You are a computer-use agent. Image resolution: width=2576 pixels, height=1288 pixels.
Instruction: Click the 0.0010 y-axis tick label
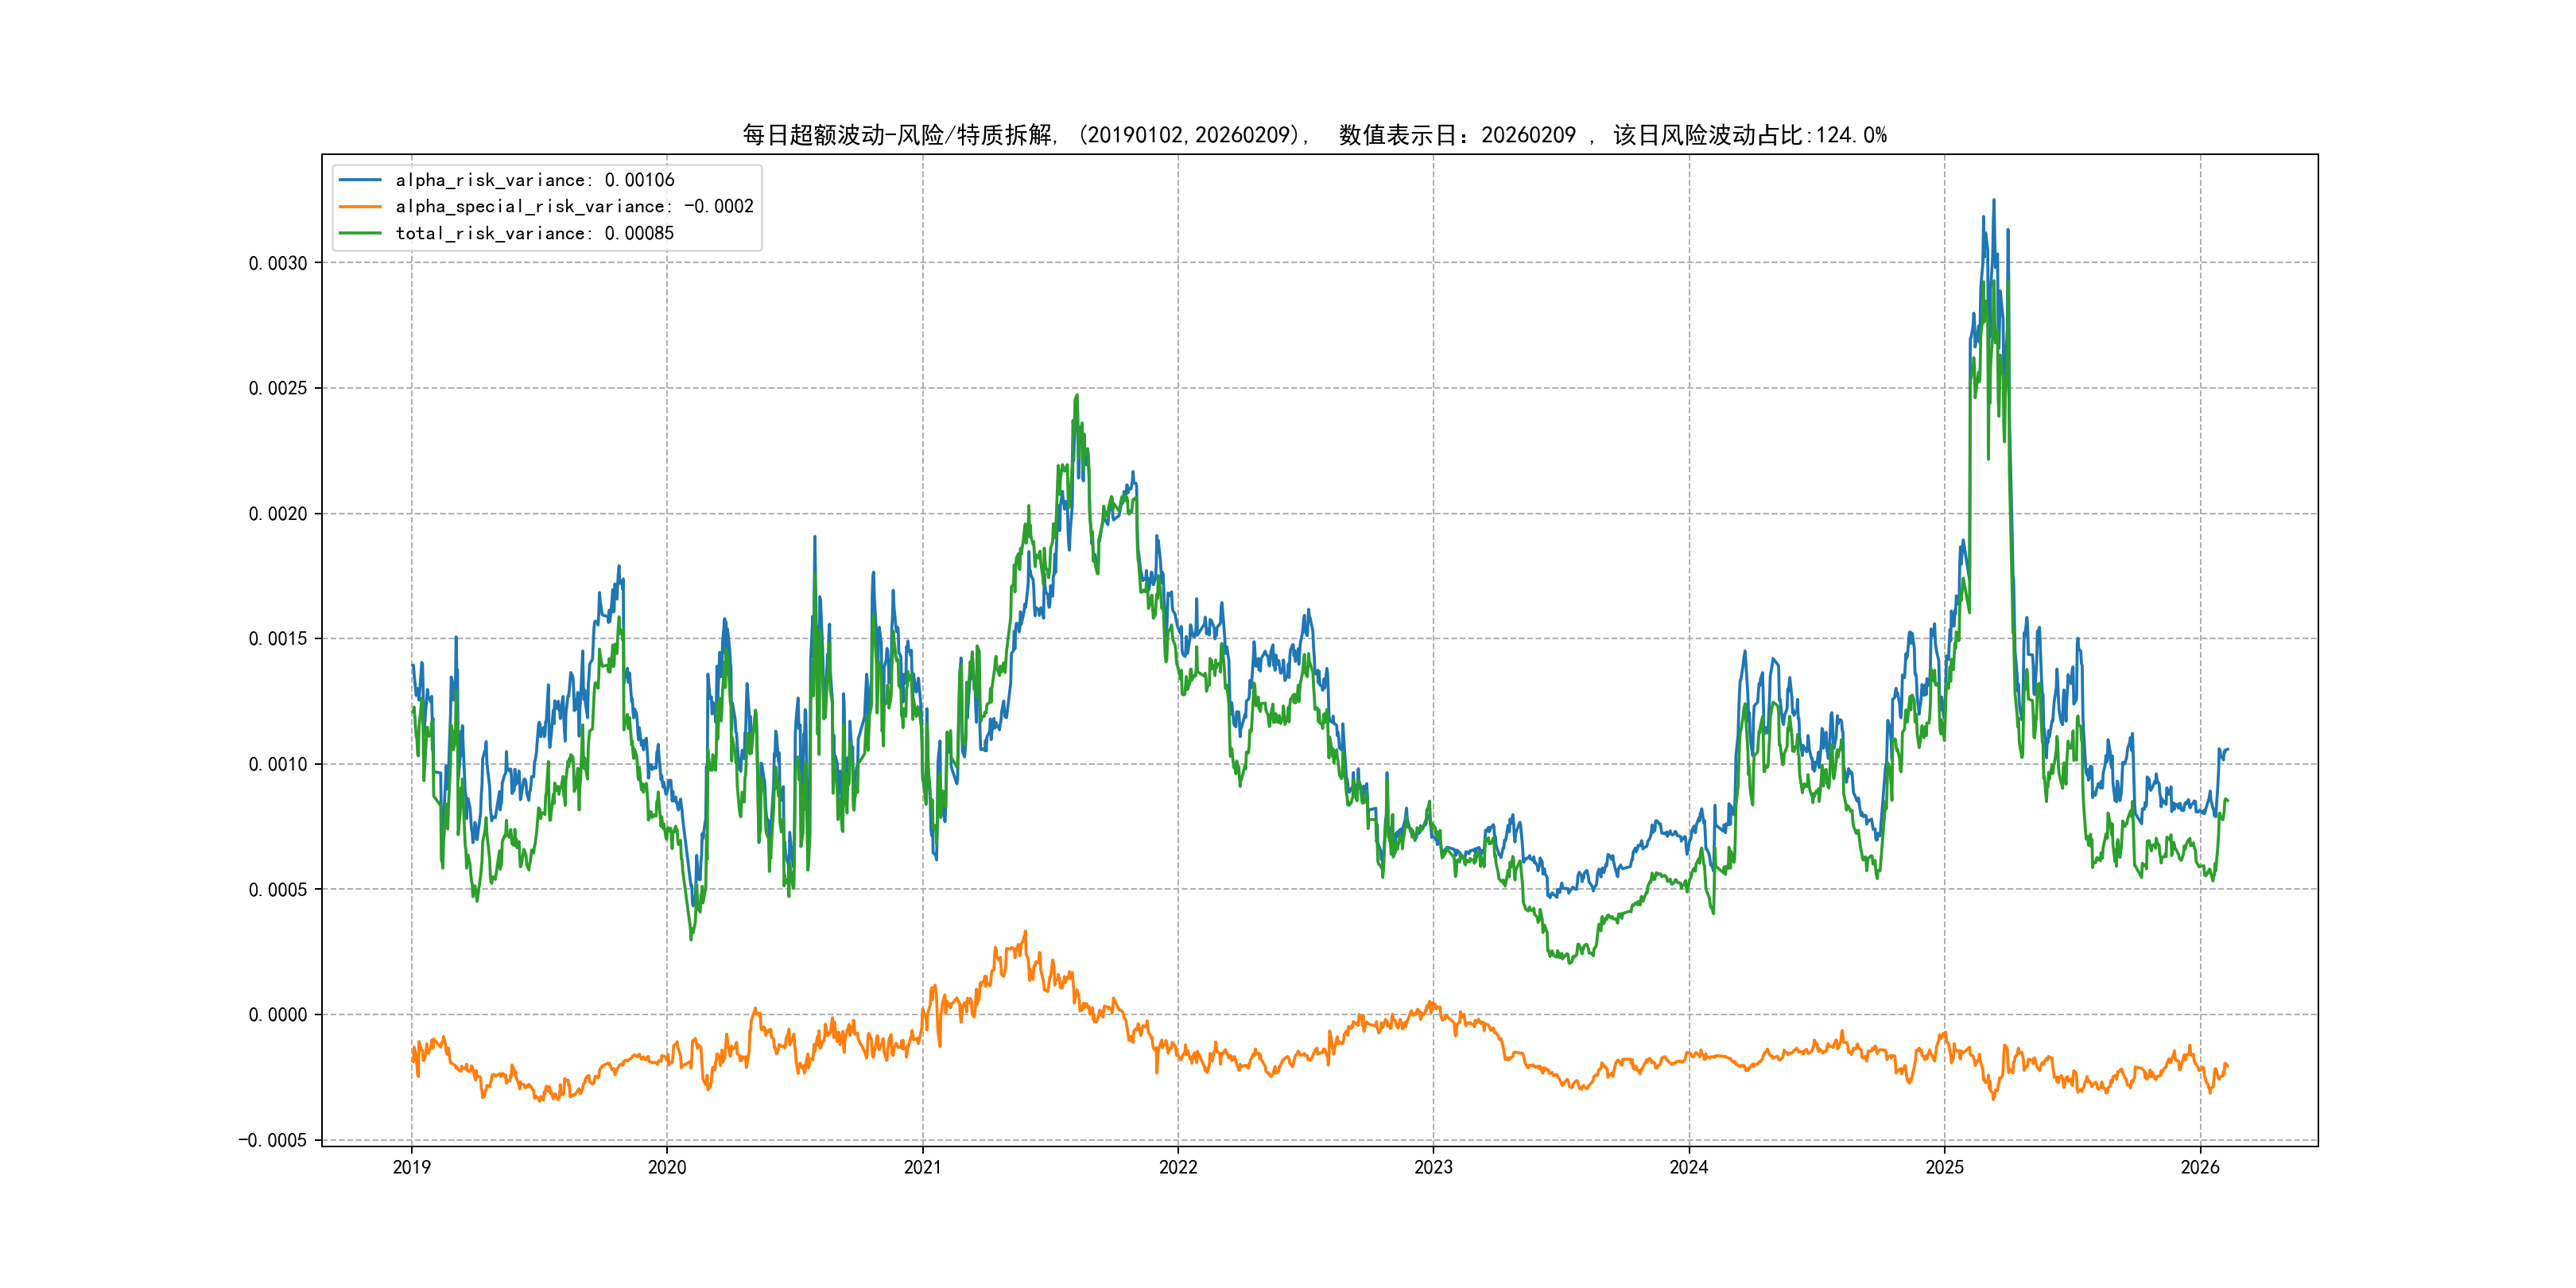click(278, 764)
